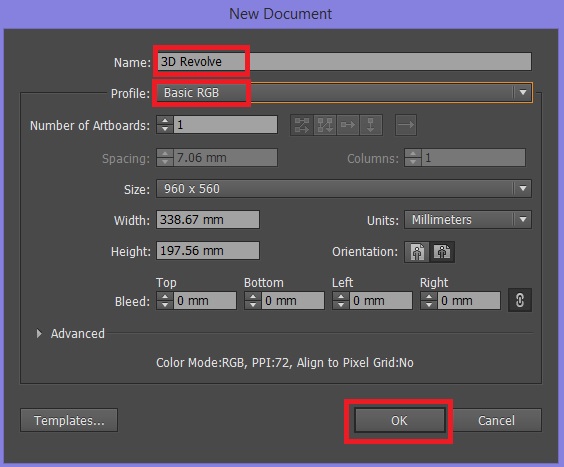The image size is (564, 467).
Task: Choose Arrange by Row artboard layout
Action: point(348,125)
